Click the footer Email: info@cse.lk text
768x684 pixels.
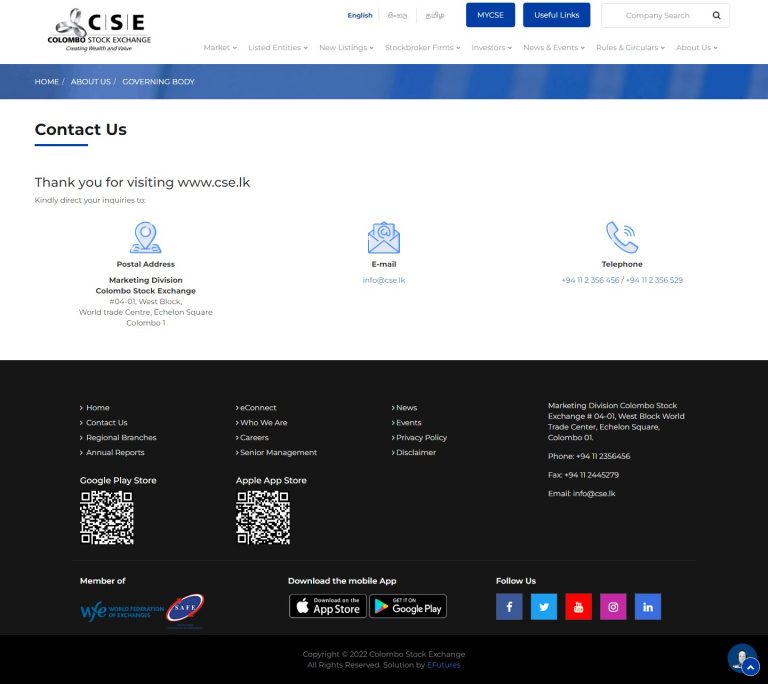581,493
